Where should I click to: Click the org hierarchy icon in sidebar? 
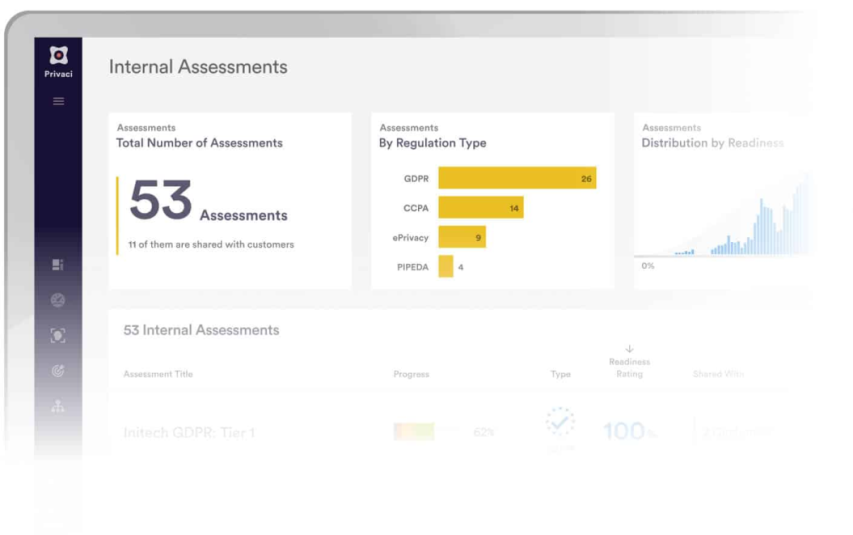58,406
